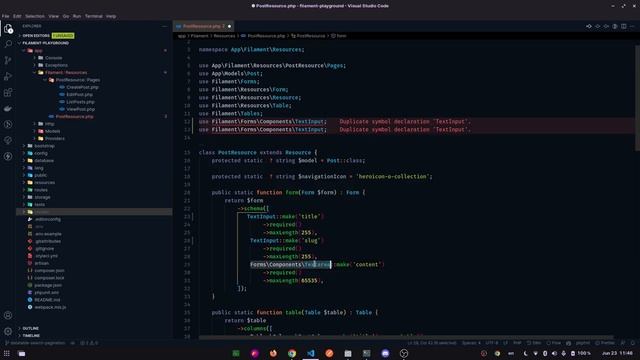Click the git branch status bar item

tap(35, 343)
